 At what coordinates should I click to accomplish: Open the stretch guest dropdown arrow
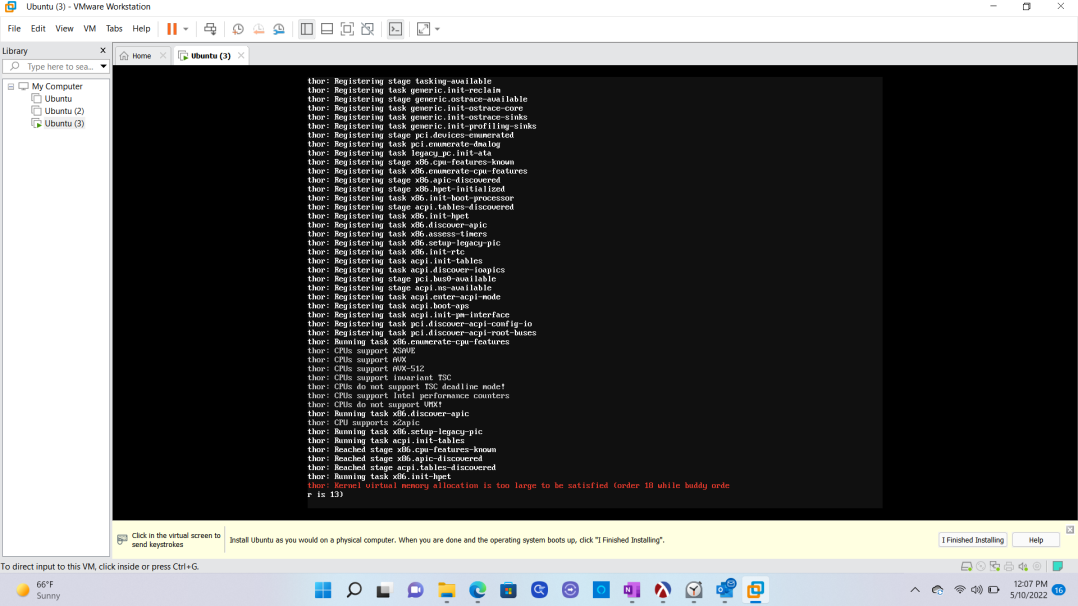[x=437, y=29]
